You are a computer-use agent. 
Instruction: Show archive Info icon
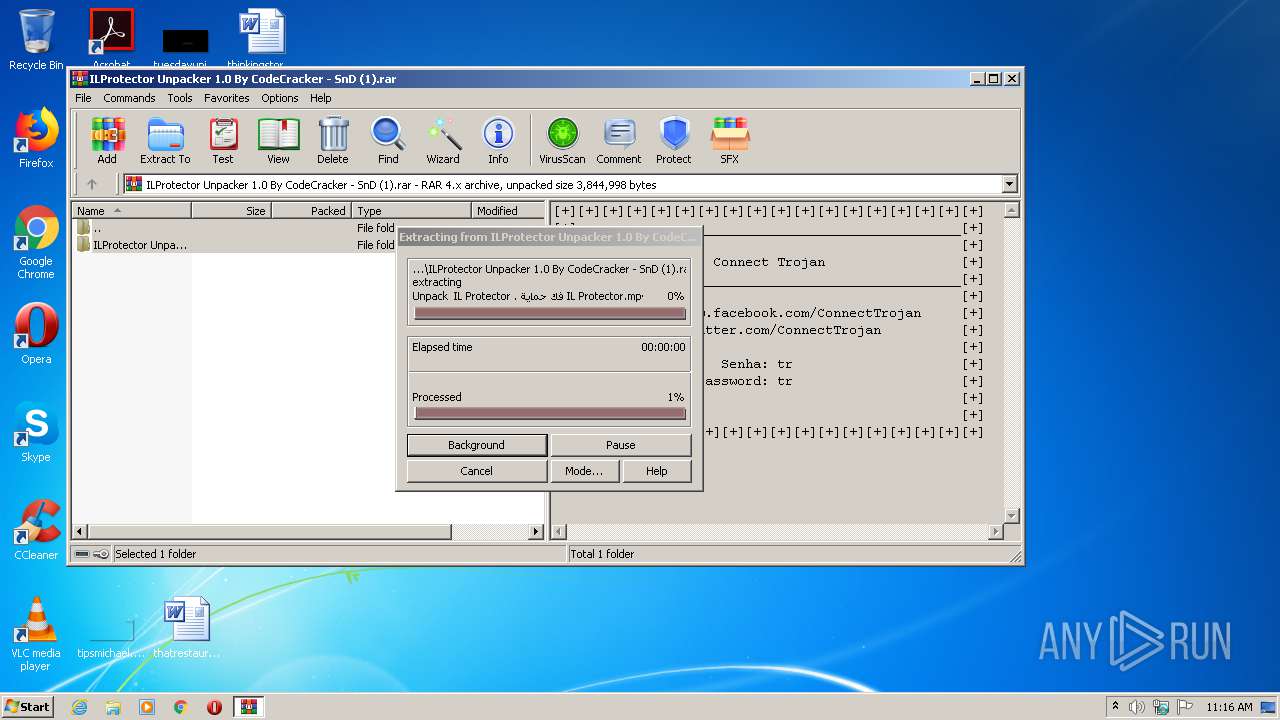498,140
